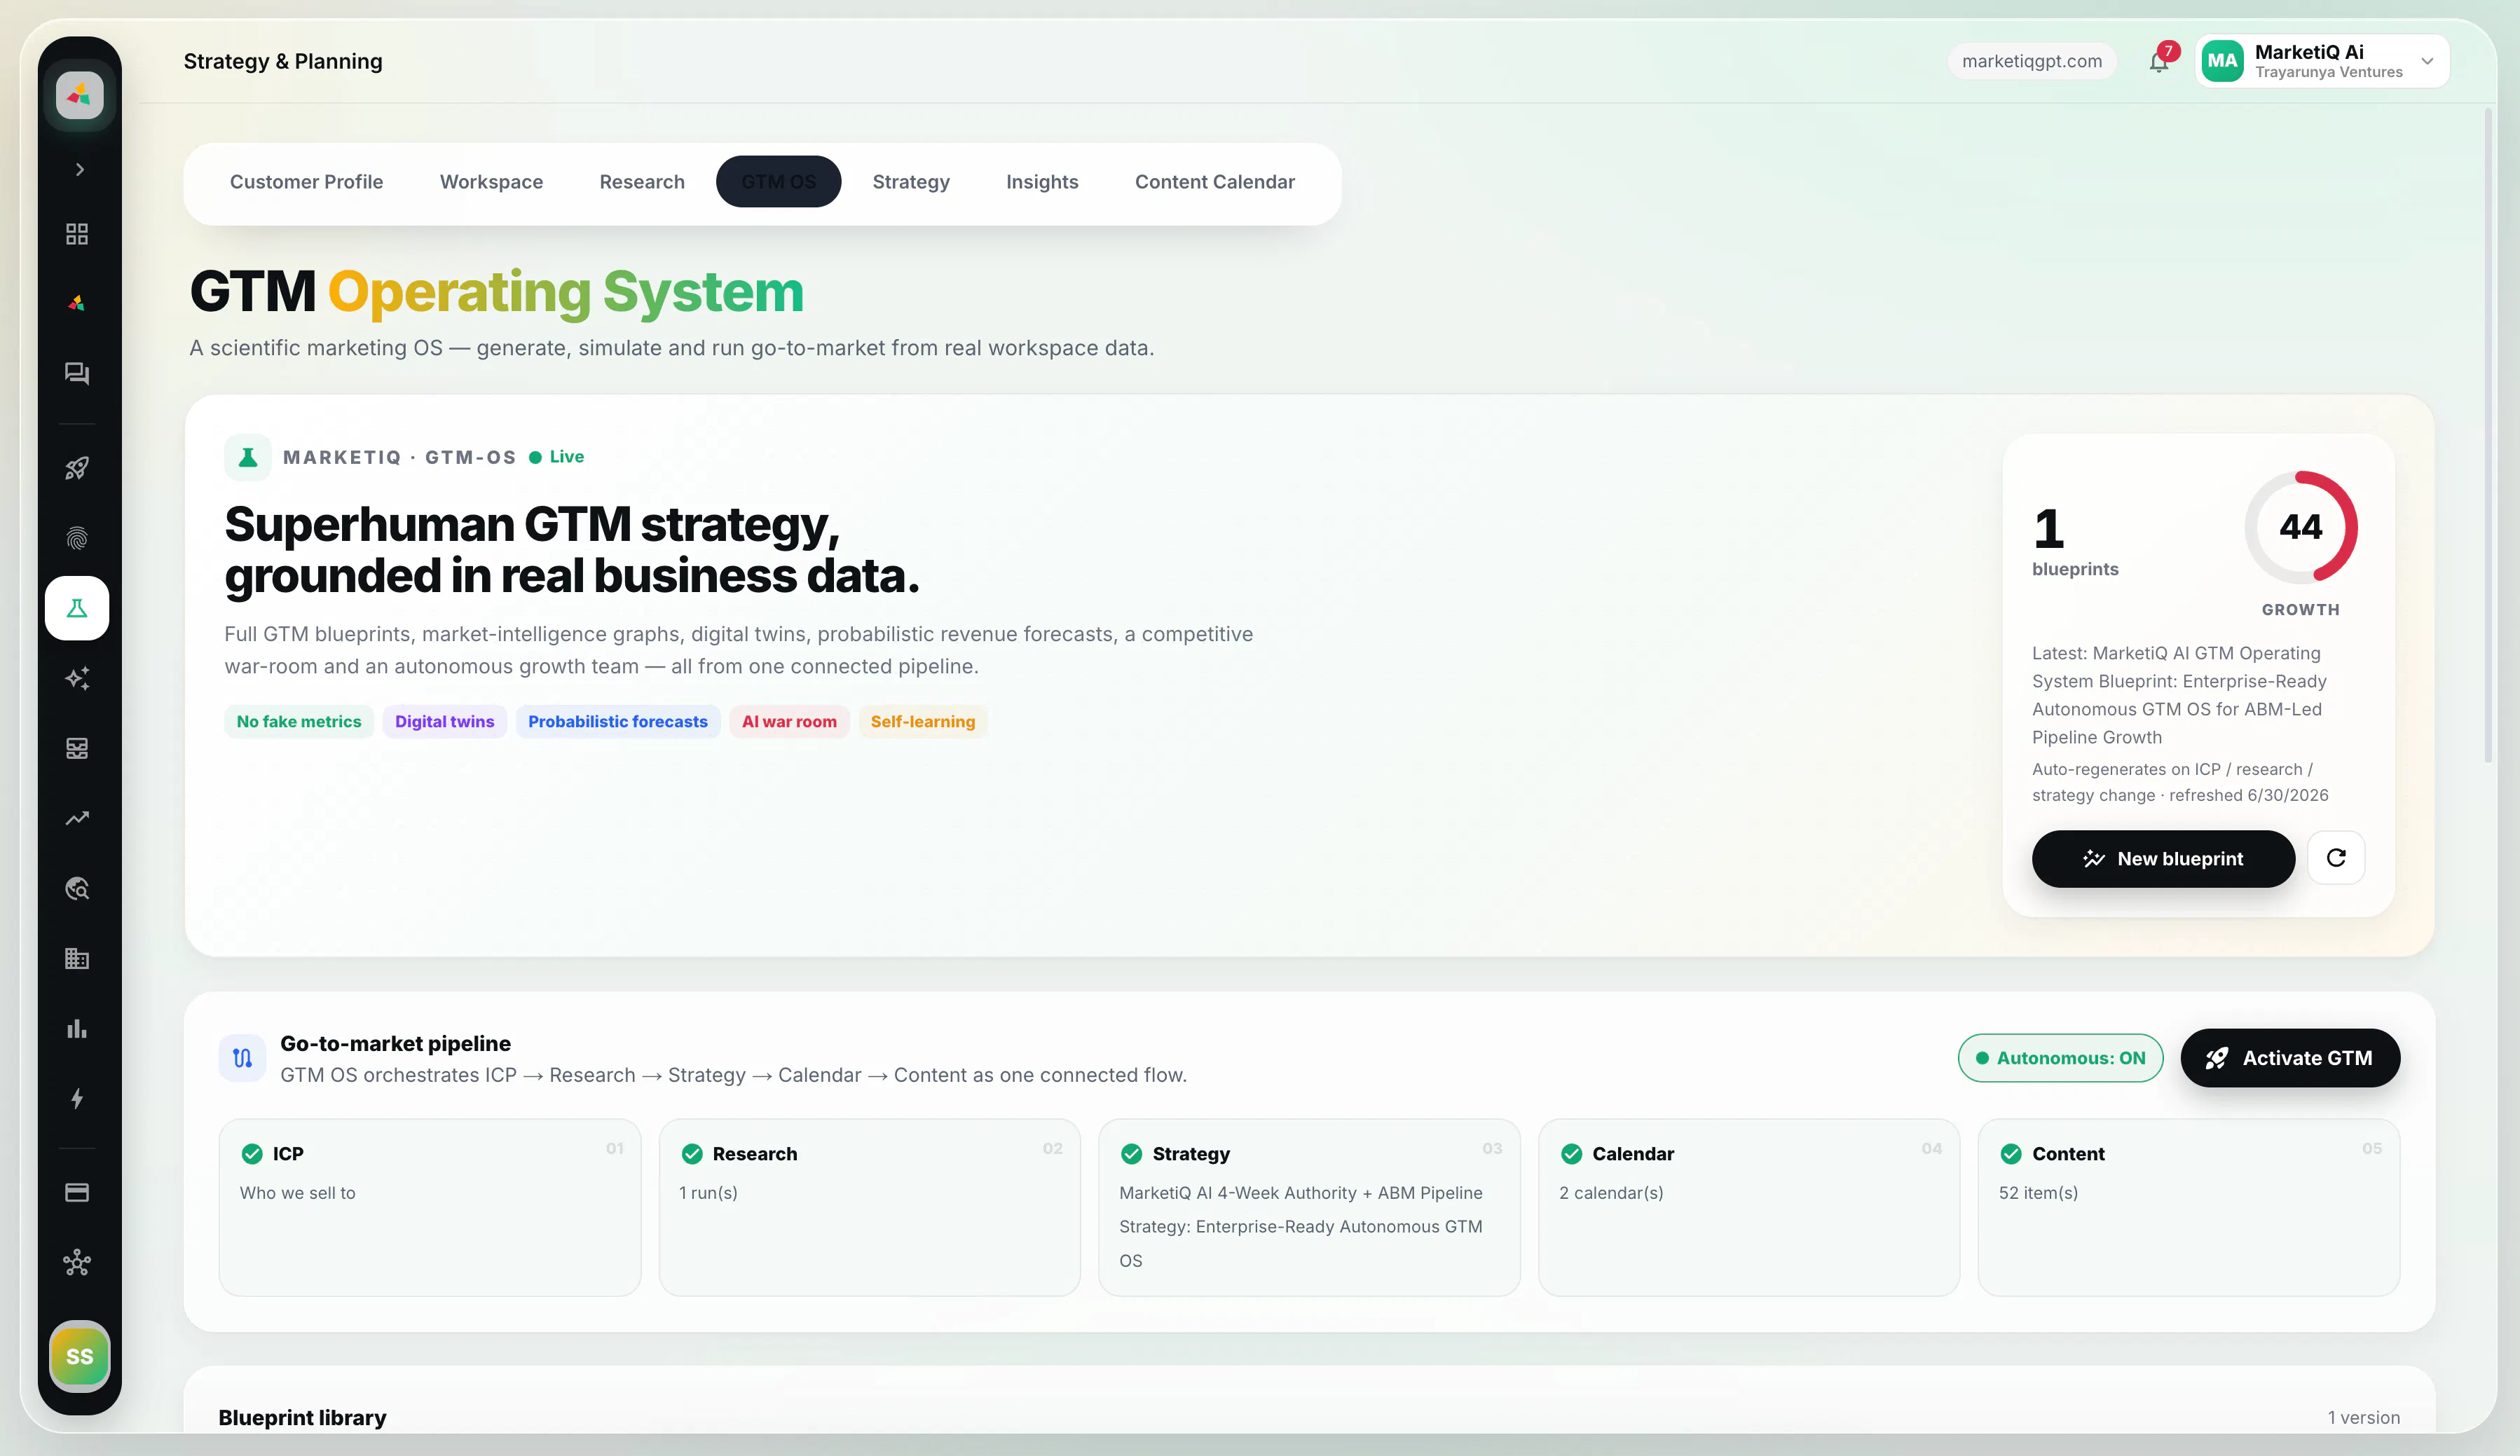Image resolution: width=2520 pixels, height=1456 pixels.
Task: Click the growth score ring showing 44
Action: (x=2300, y=527)
